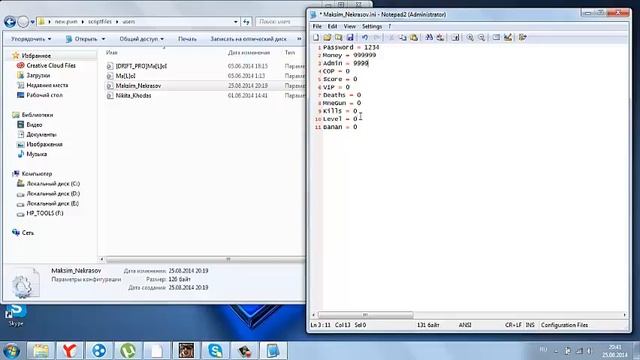
Task: Select the [DRIFT_PRO]Ma[L]oI file
Action: click(x=141, y=66)
